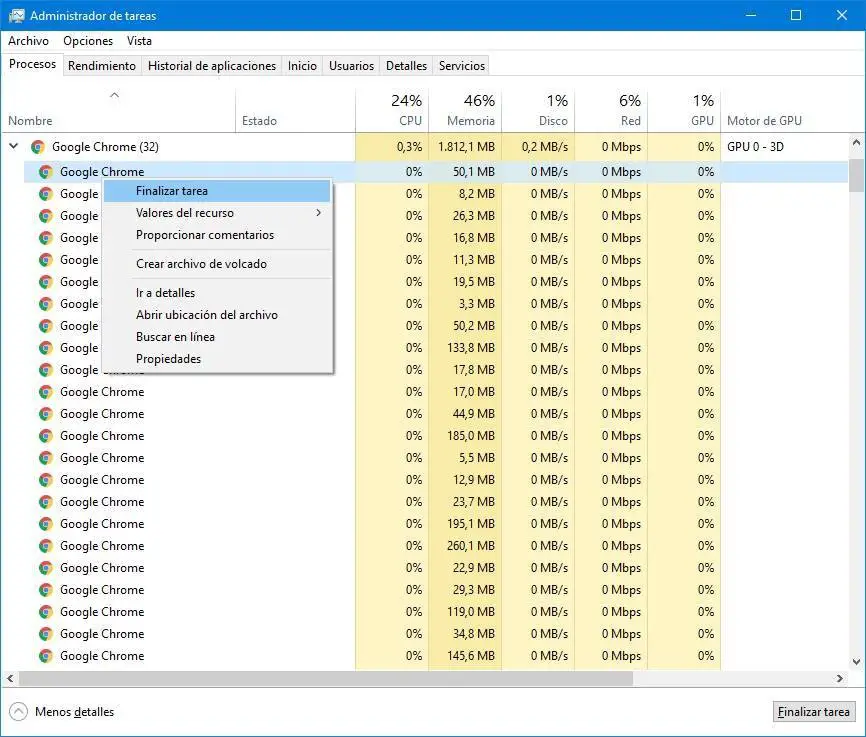Click Chrome icon in the 185,0 MB row
The image size is (866, 737).
click(x=46, y=436)
